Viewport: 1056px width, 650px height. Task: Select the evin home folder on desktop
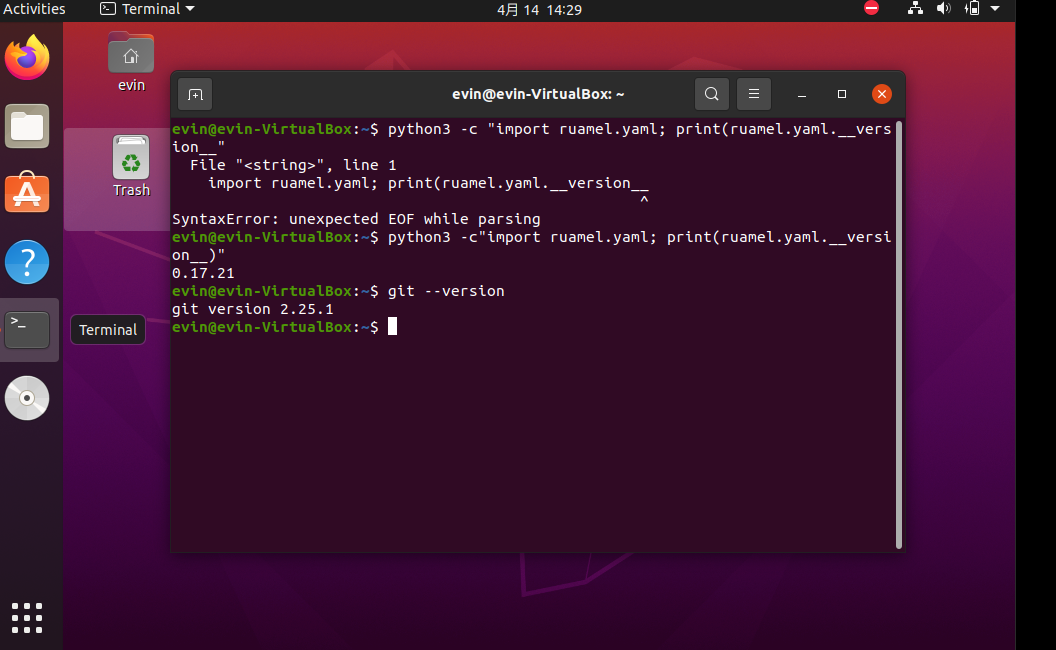coord(131,62)
